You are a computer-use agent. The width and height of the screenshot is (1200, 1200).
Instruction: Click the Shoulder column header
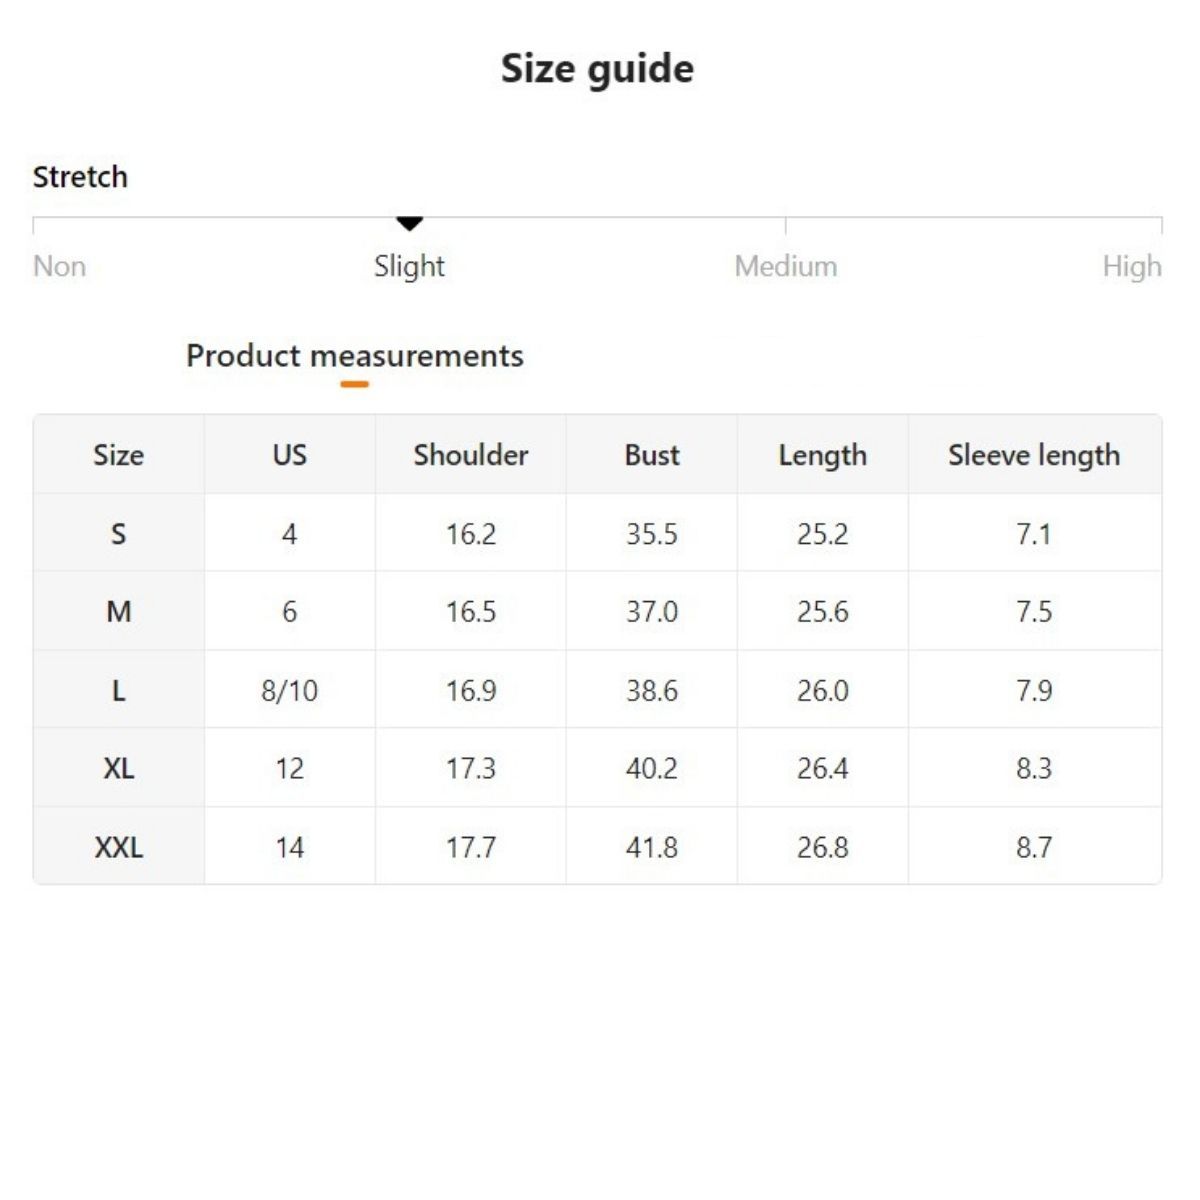coord(470,455)
